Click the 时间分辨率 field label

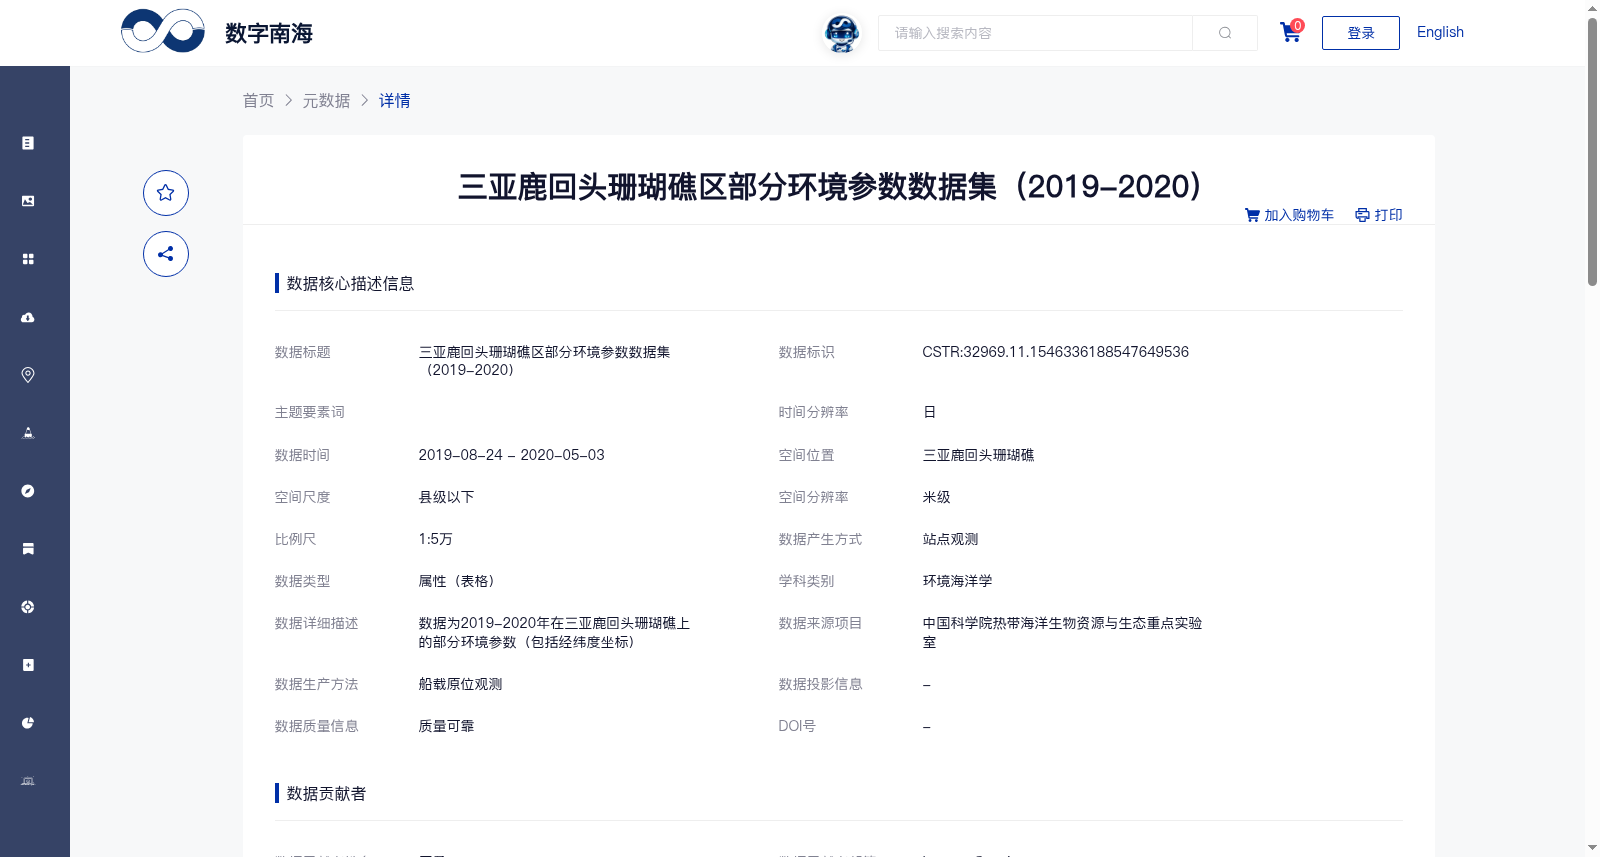[x=813, y=412]
